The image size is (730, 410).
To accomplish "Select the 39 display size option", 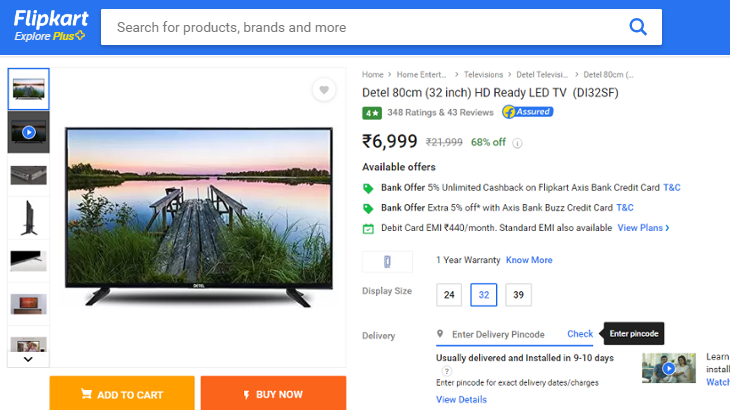I will [x=518, y=295].
